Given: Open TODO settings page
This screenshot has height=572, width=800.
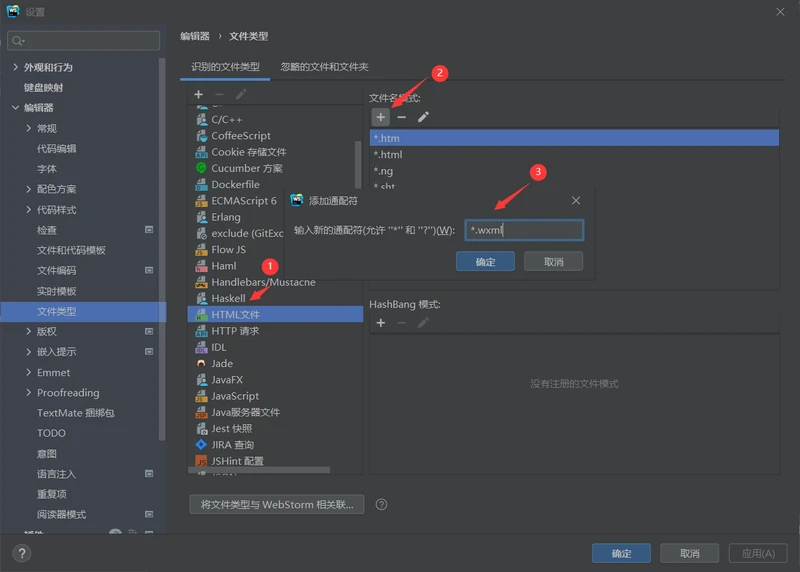Looking at the screenshot, I should [x=51, y=433].
